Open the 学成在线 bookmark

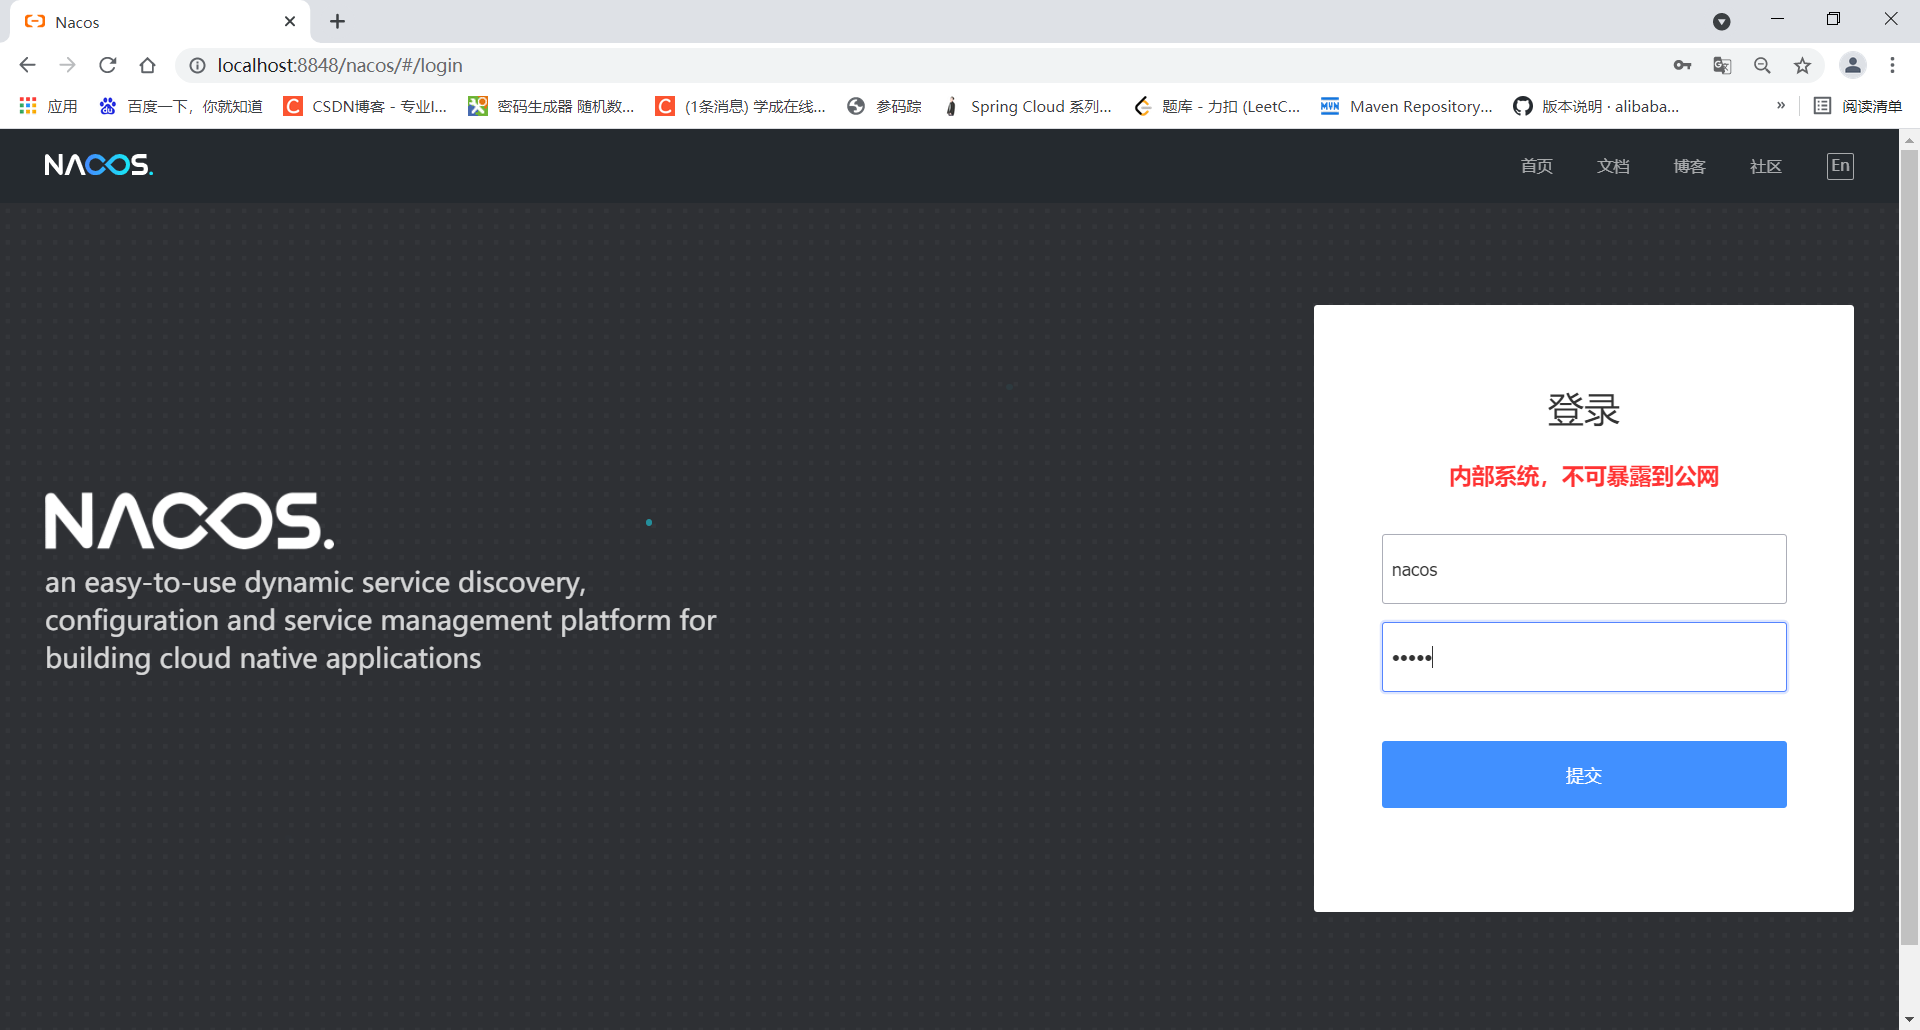[741, 106]
